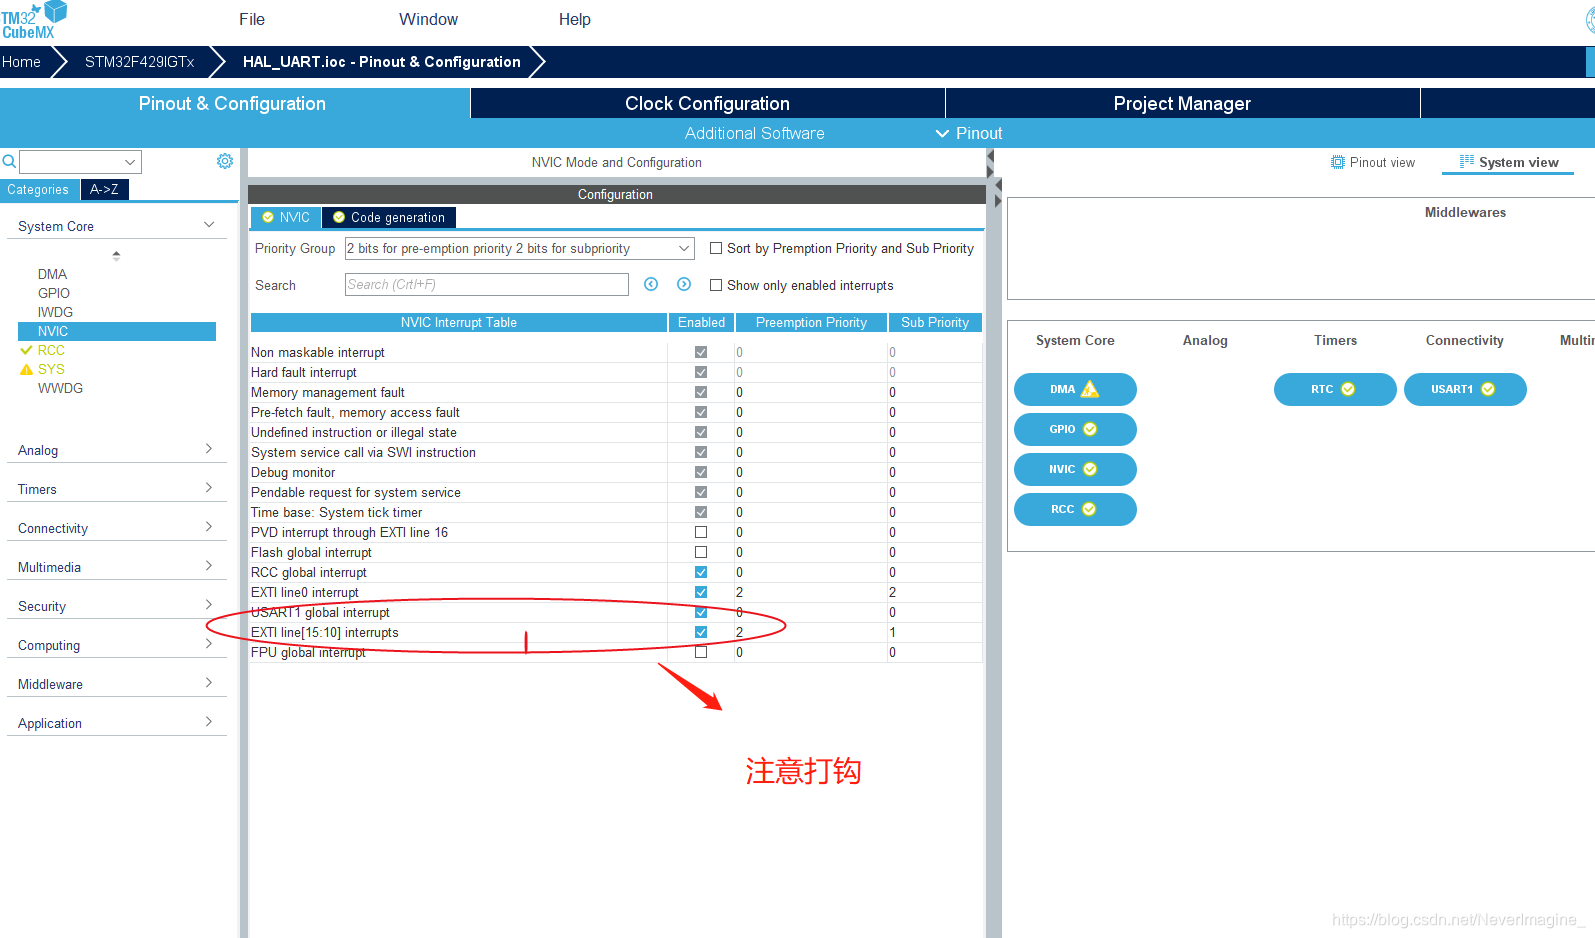Enable Sort by Premption Priority and Sub Priority
1595x938 pixels.
716,248
